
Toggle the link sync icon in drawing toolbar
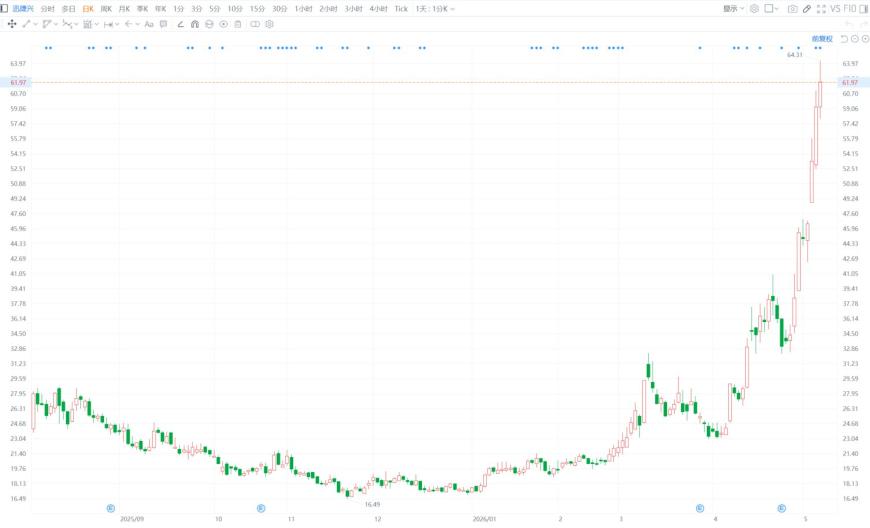point(255,24)
